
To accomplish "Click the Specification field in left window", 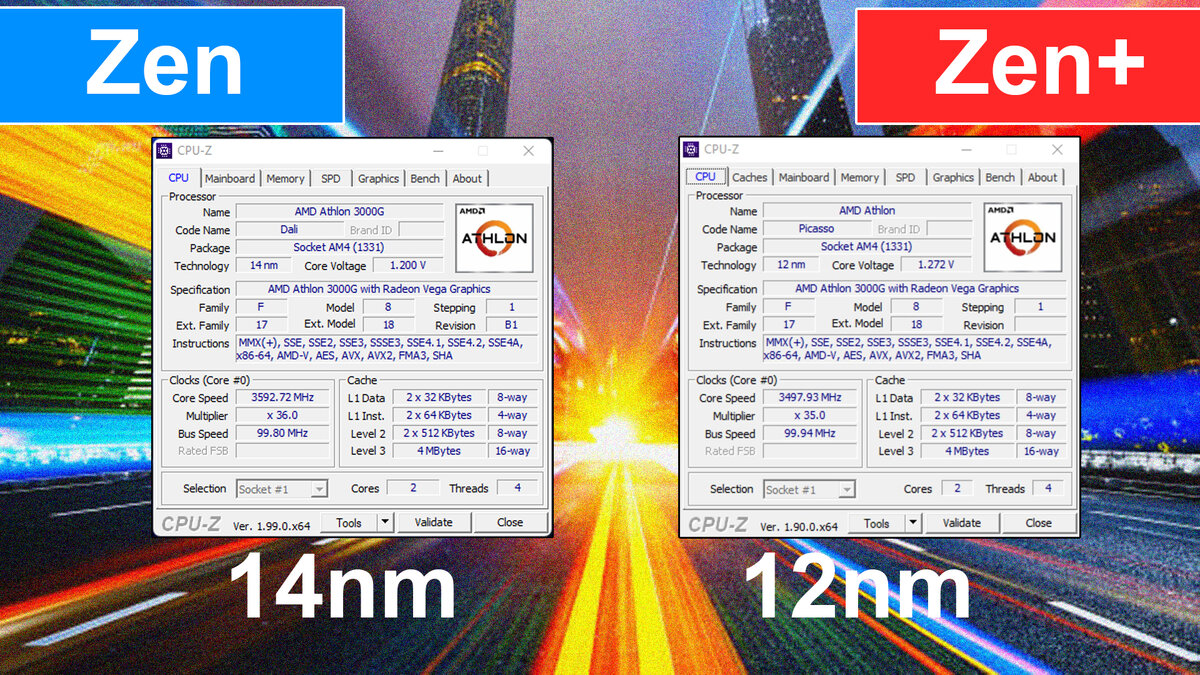I will pyautogui.click(x=387, y=289).
